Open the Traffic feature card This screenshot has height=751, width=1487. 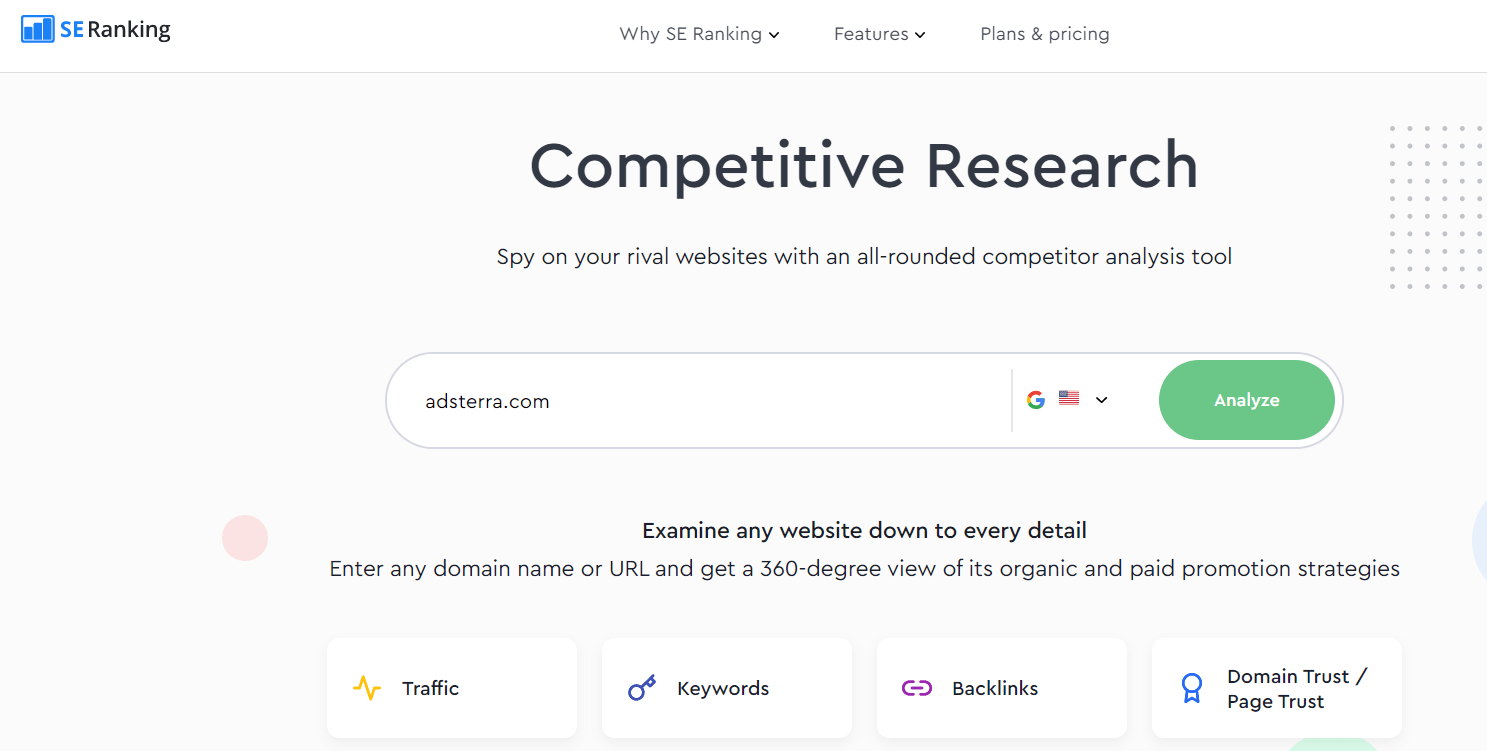tap(451, 688)
